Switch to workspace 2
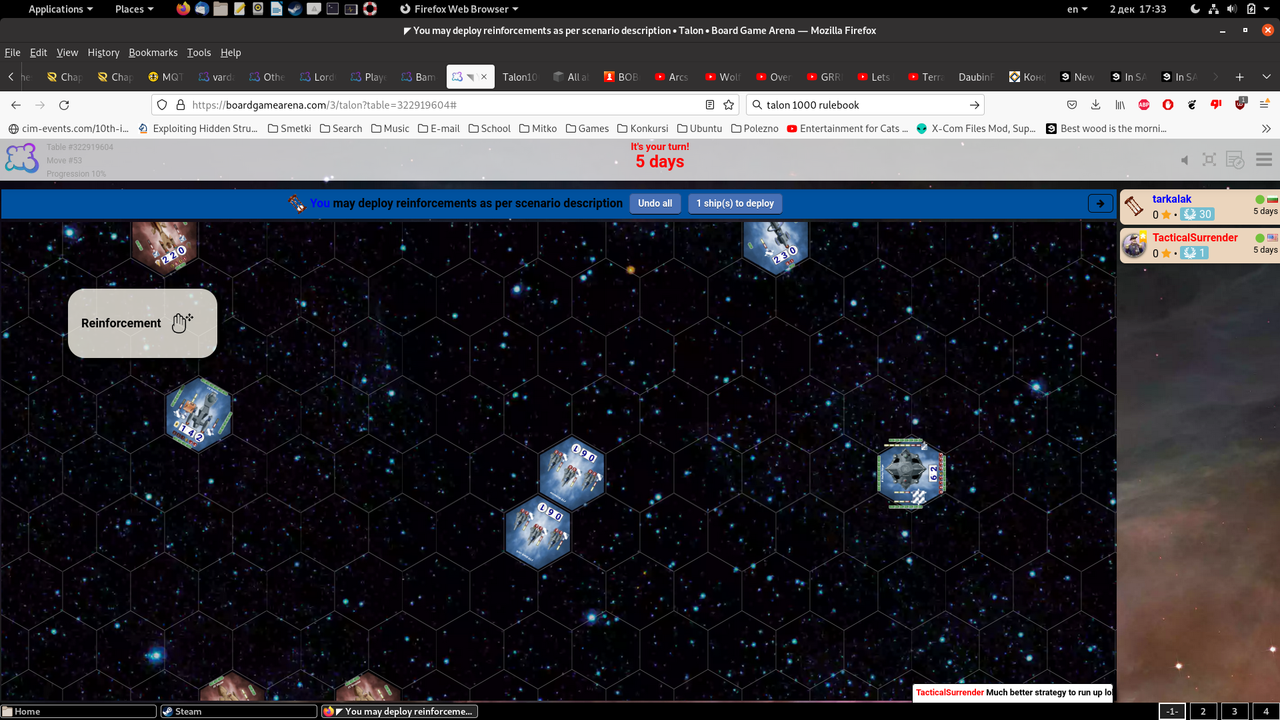 point(1203,712)
